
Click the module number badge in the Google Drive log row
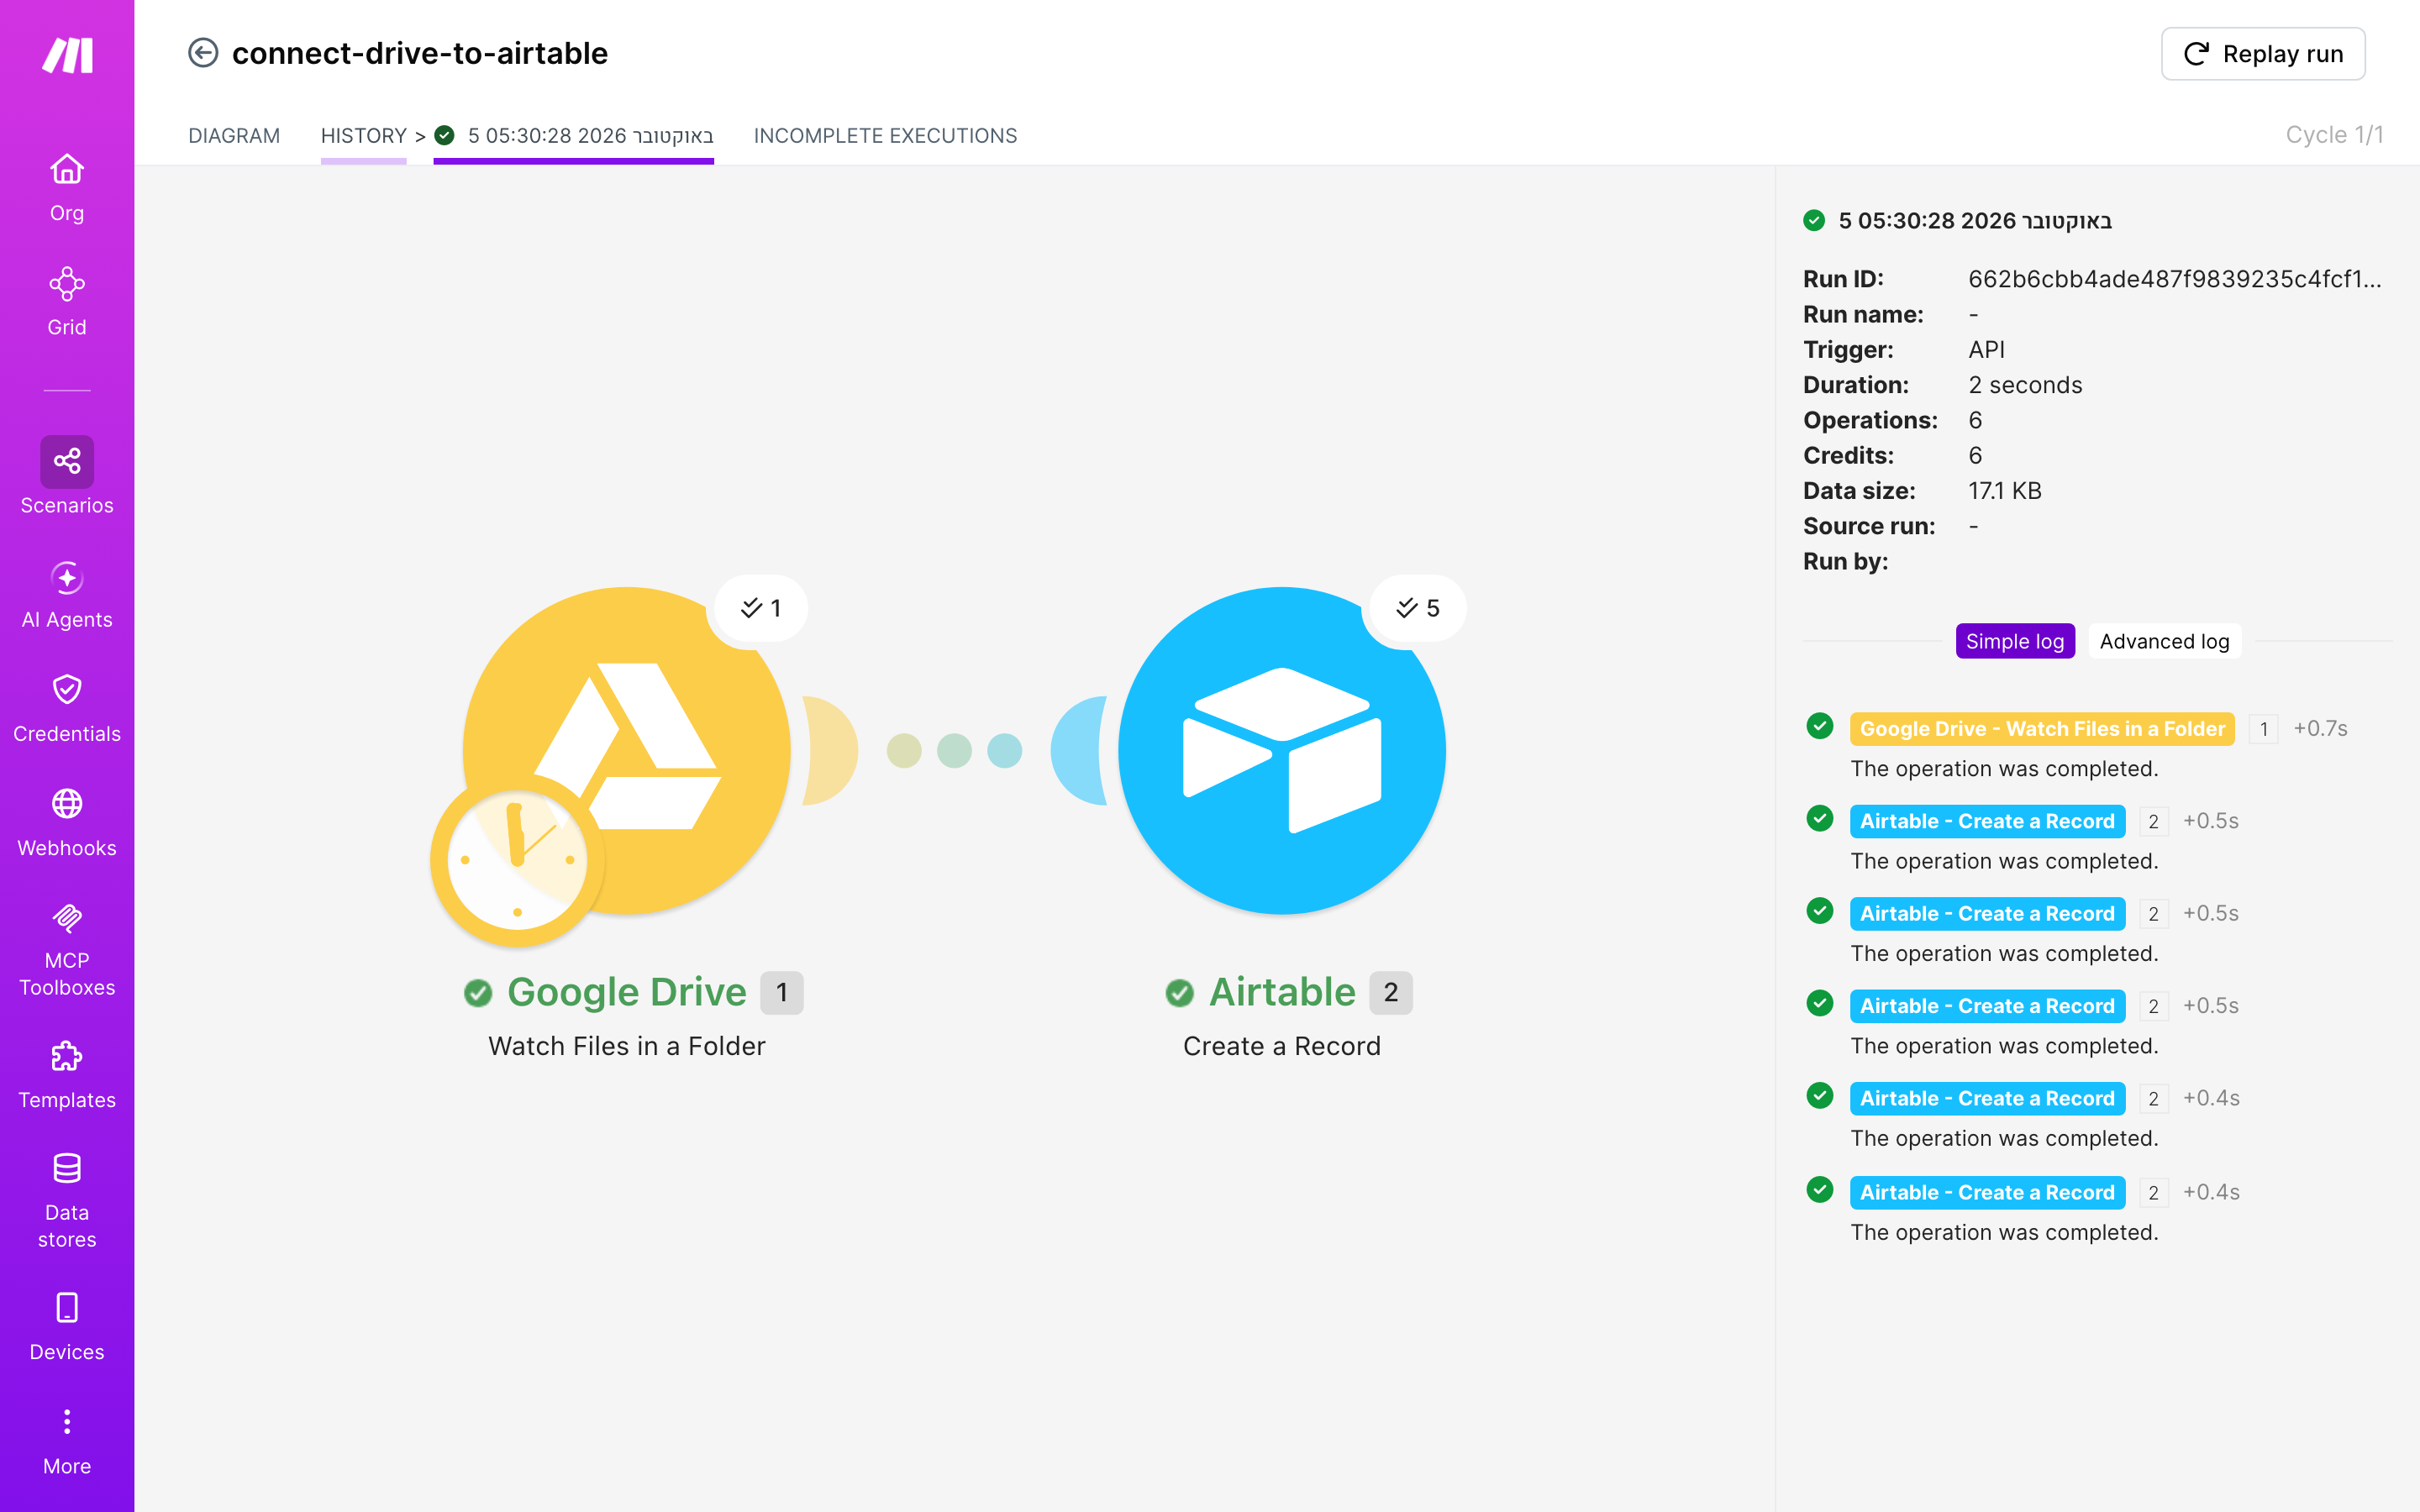tap(2263, 729)
